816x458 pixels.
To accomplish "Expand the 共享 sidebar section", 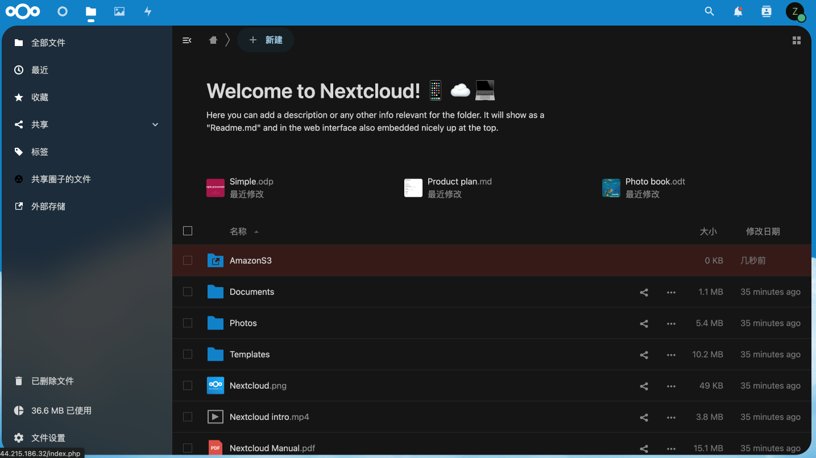I will [155, 124].
